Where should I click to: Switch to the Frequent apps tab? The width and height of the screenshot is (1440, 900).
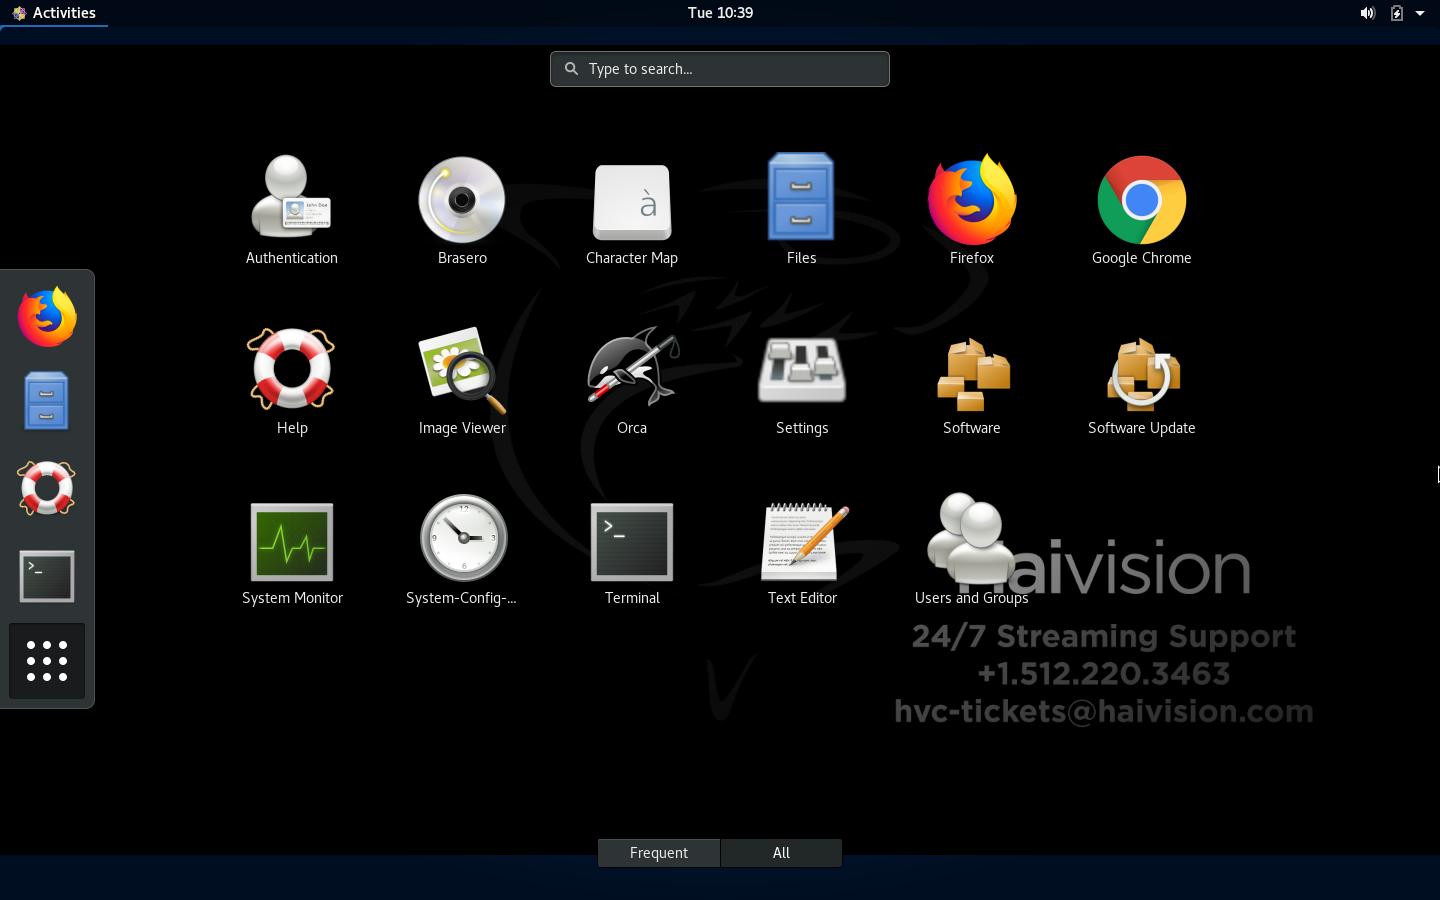point(658,852)
